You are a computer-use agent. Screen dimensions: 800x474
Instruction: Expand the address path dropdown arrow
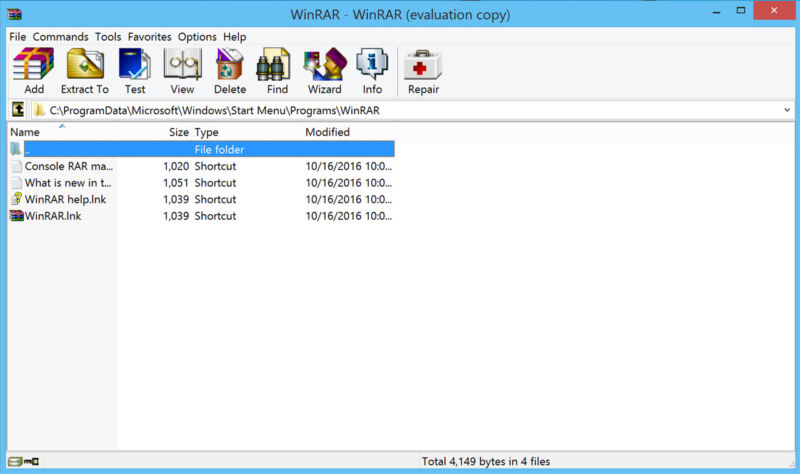coord(787,110)
